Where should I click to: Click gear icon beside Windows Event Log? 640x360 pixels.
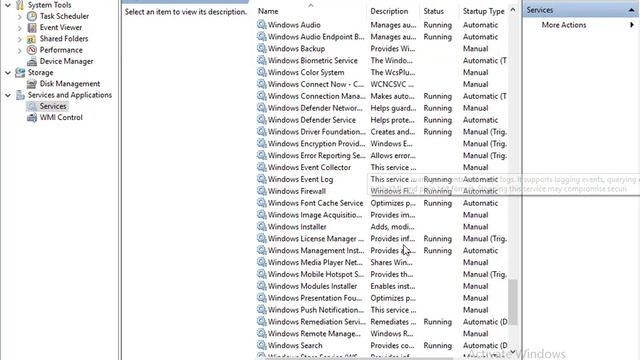point(262,179)
